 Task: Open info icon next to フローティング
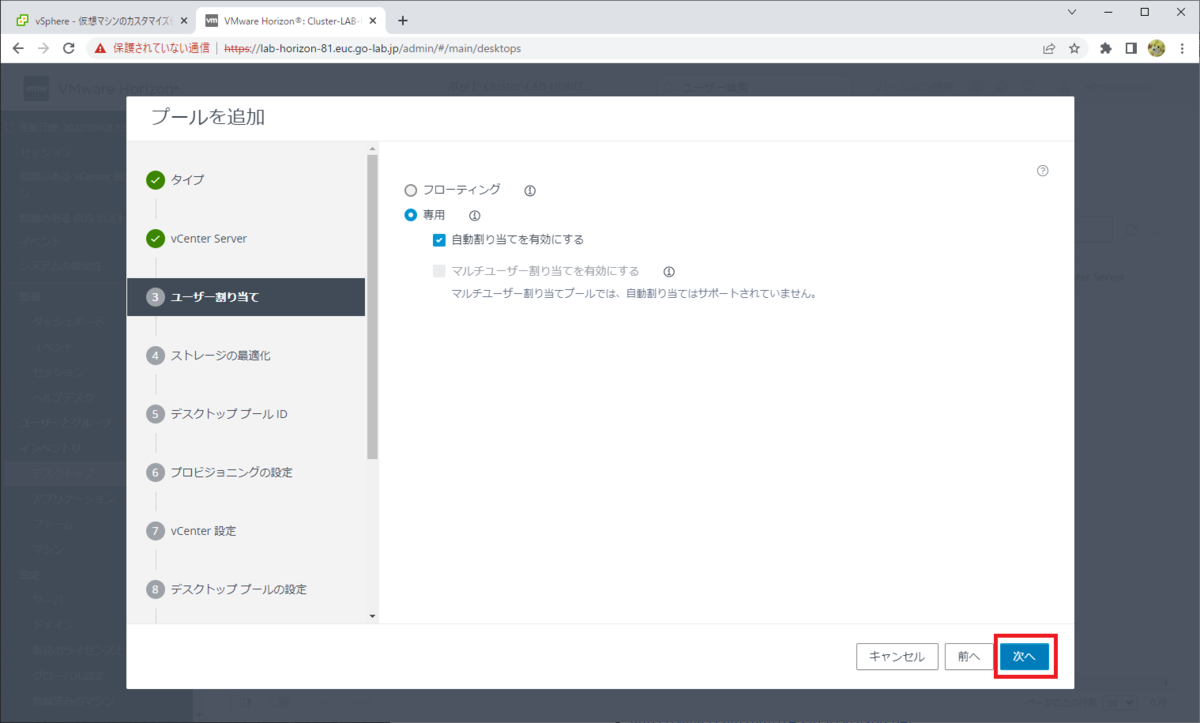click(530, 190)
